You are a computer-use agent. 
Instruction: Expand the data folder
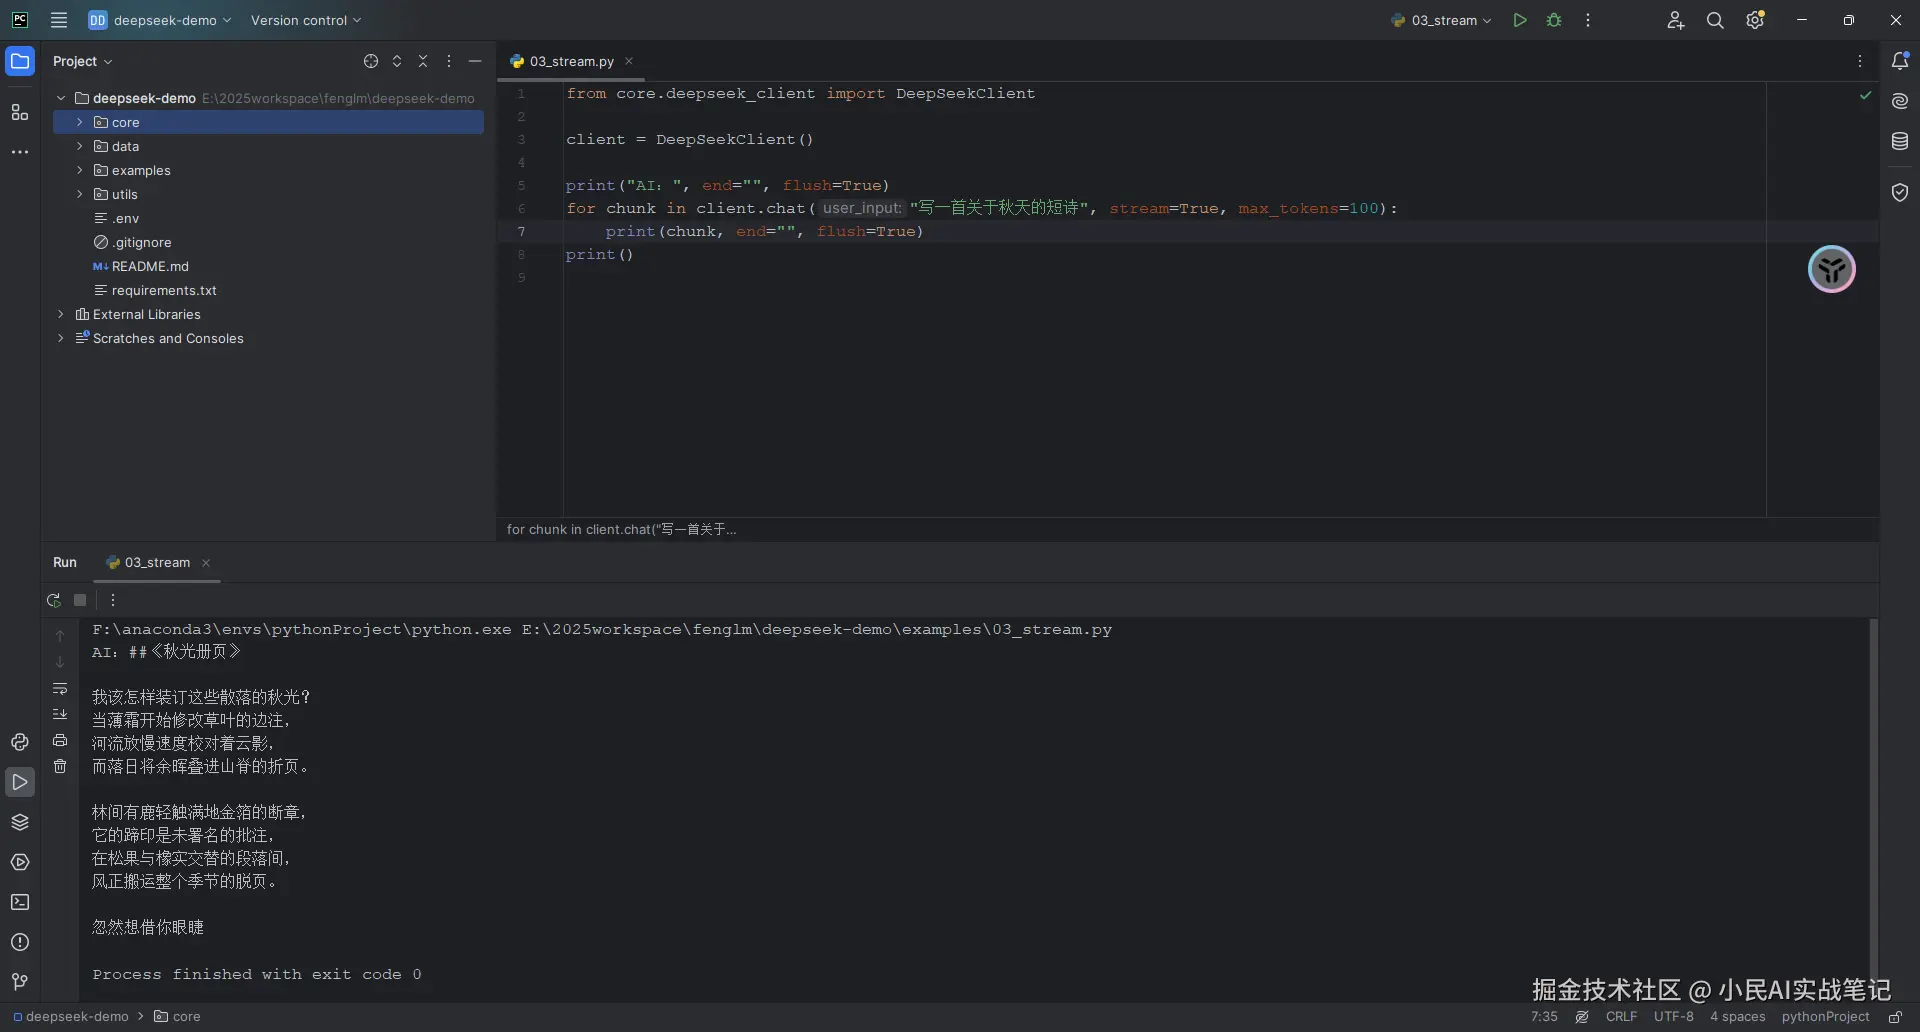[x=79, y=146]
